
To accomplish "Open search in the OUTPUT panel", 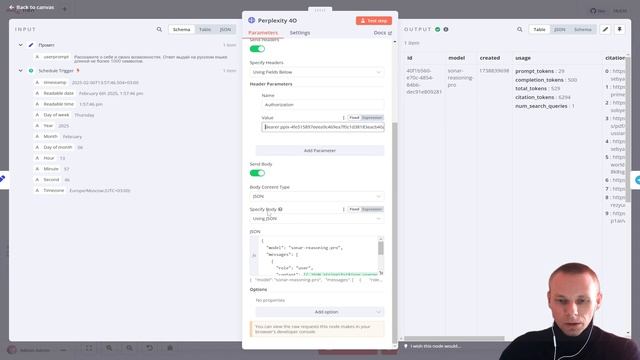I will pos(520,29).
